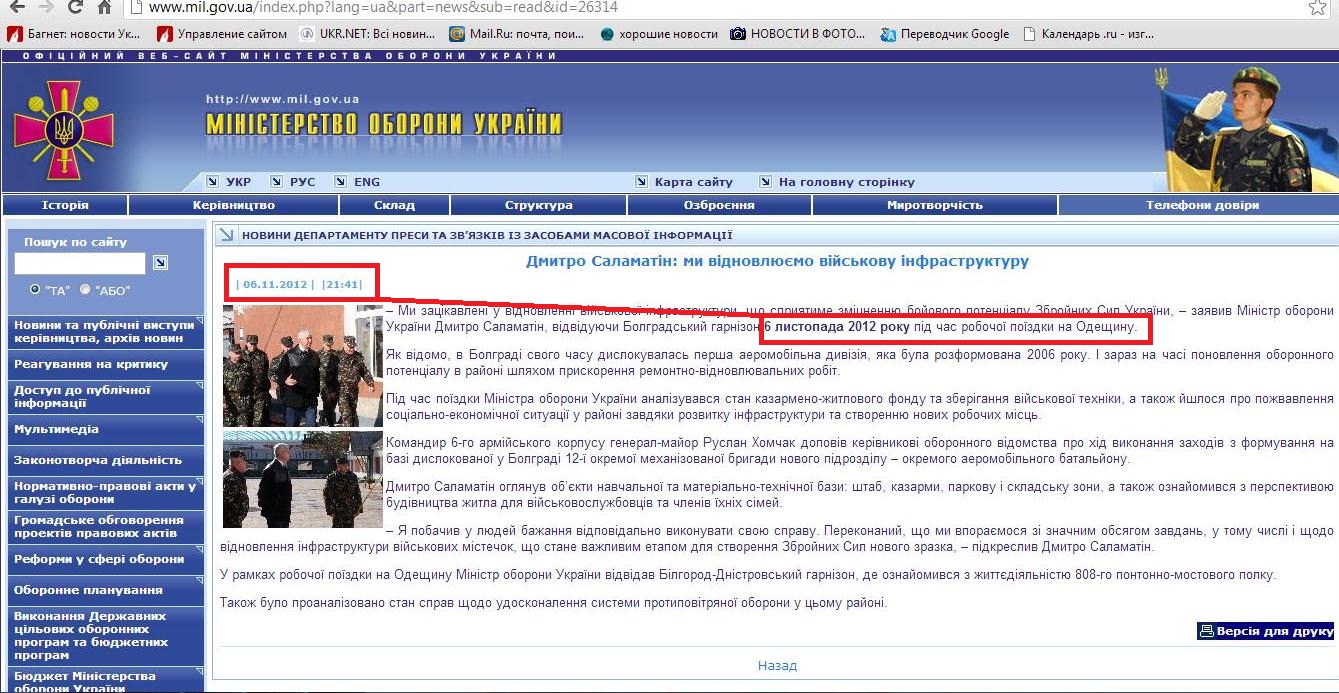Click the browser reload icon
Screen dimensions: 1339x693
(x=74, y=8)
